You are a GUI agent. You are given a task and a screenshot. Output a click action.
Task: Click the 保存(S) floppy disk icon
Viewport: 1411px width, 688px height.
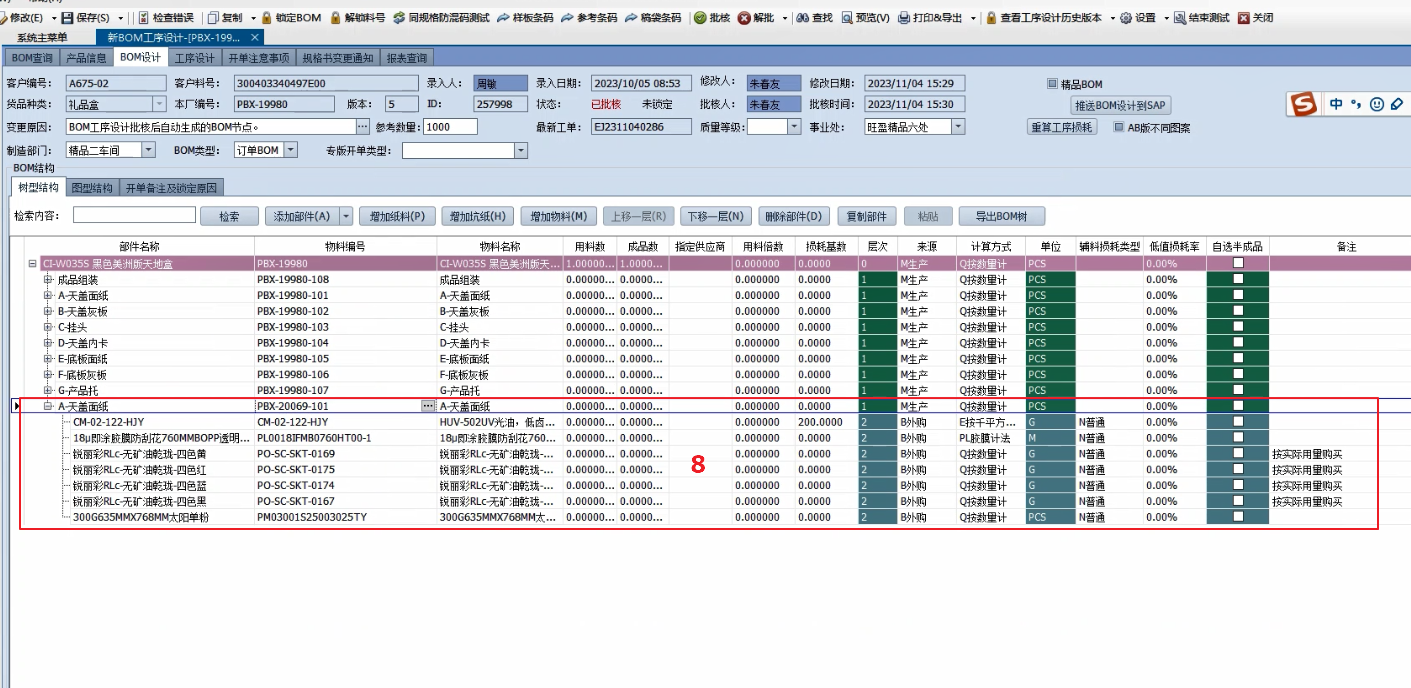[x=67, y=18]
